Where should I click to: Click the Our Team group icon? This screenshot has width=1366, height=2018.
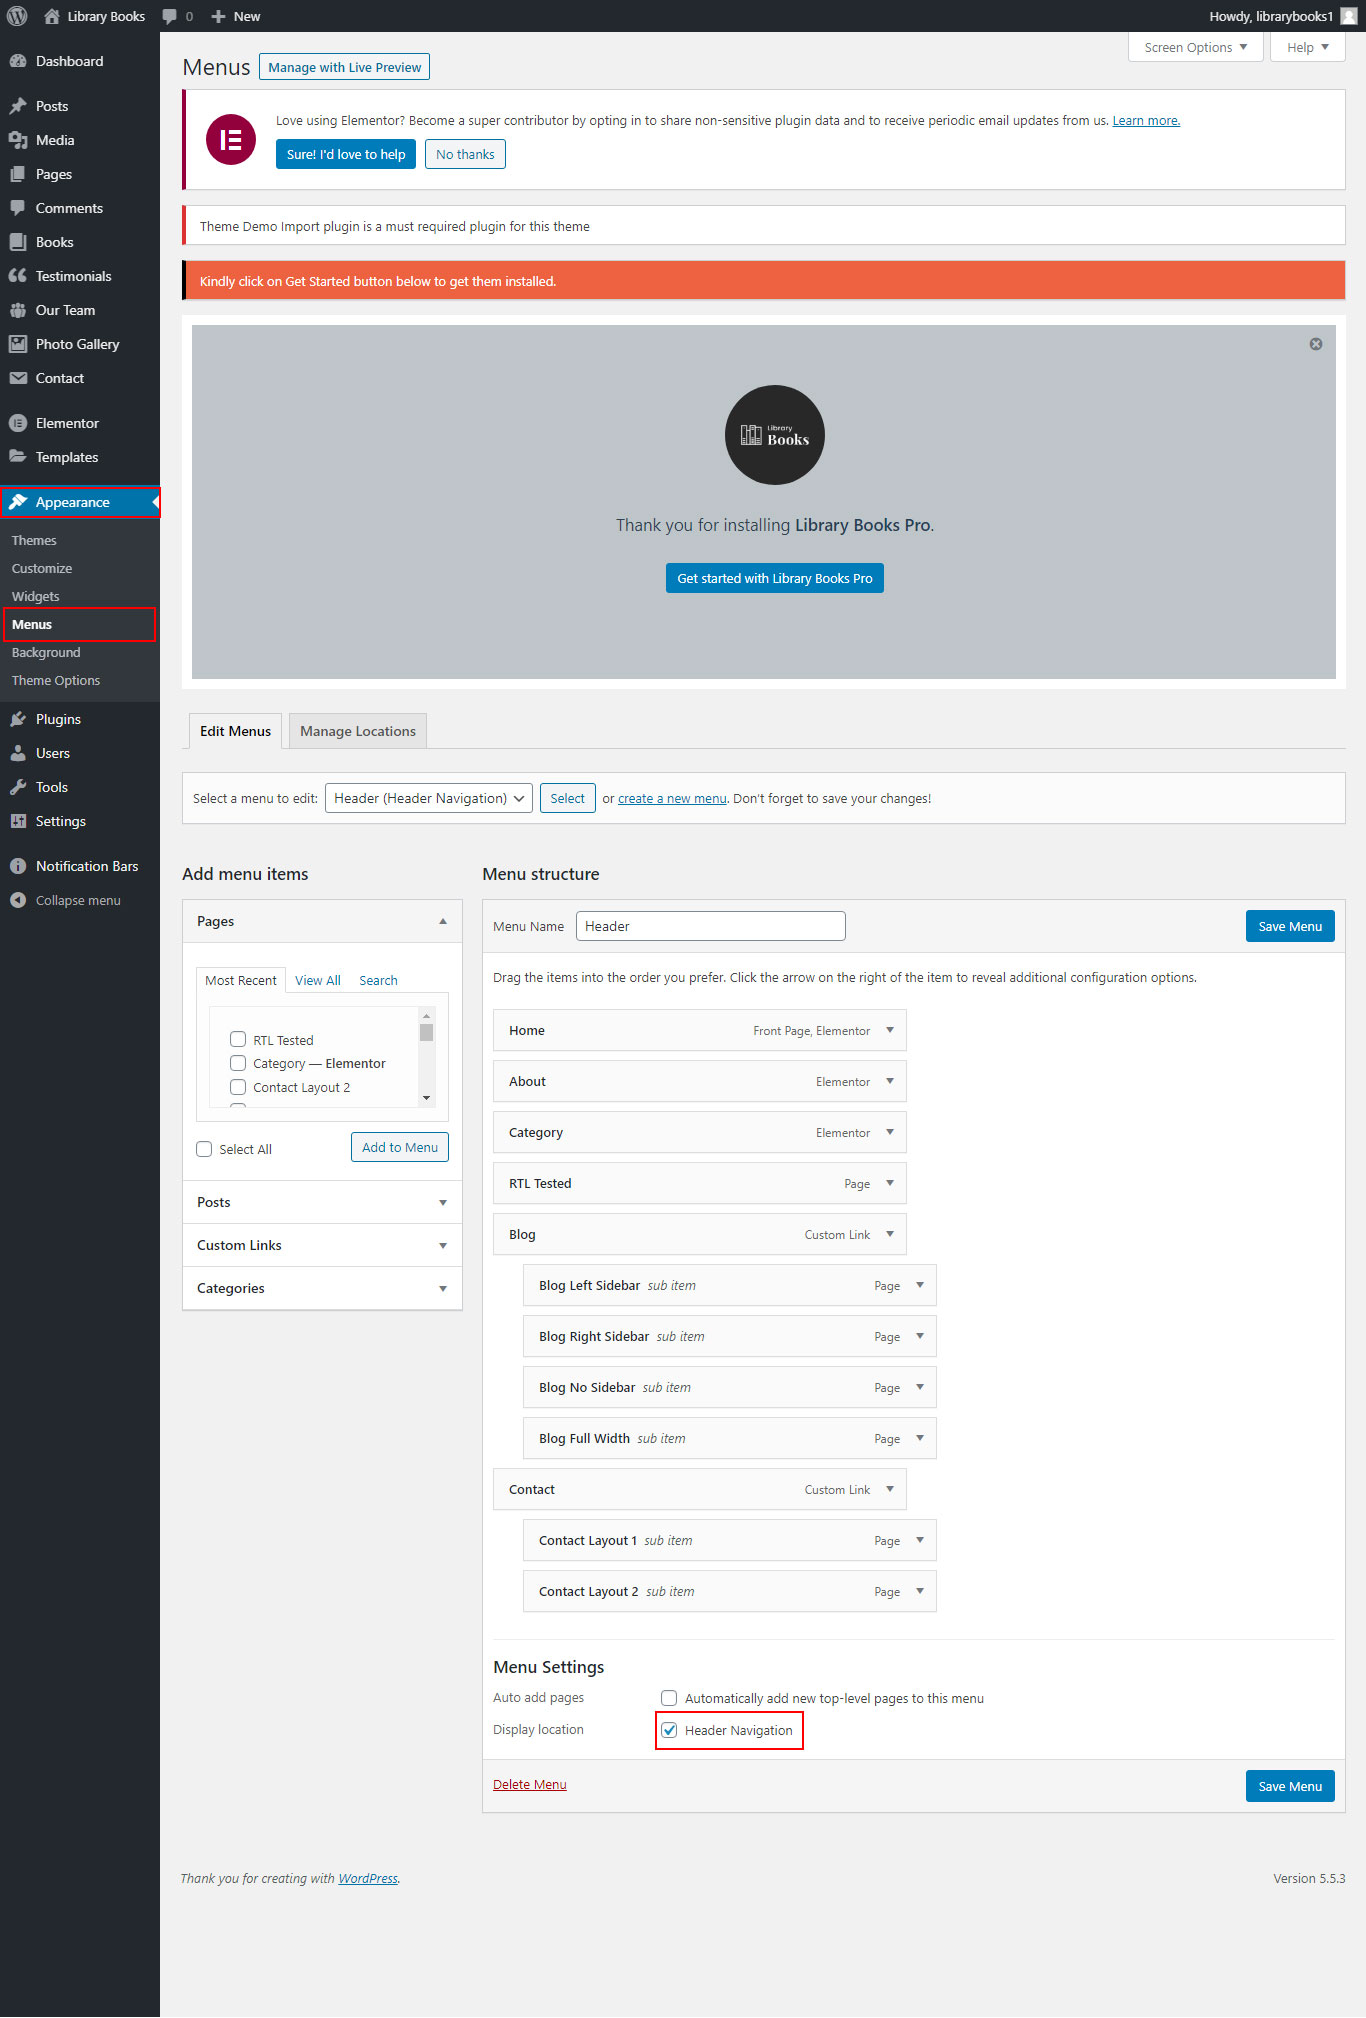(x=18, y=310)
